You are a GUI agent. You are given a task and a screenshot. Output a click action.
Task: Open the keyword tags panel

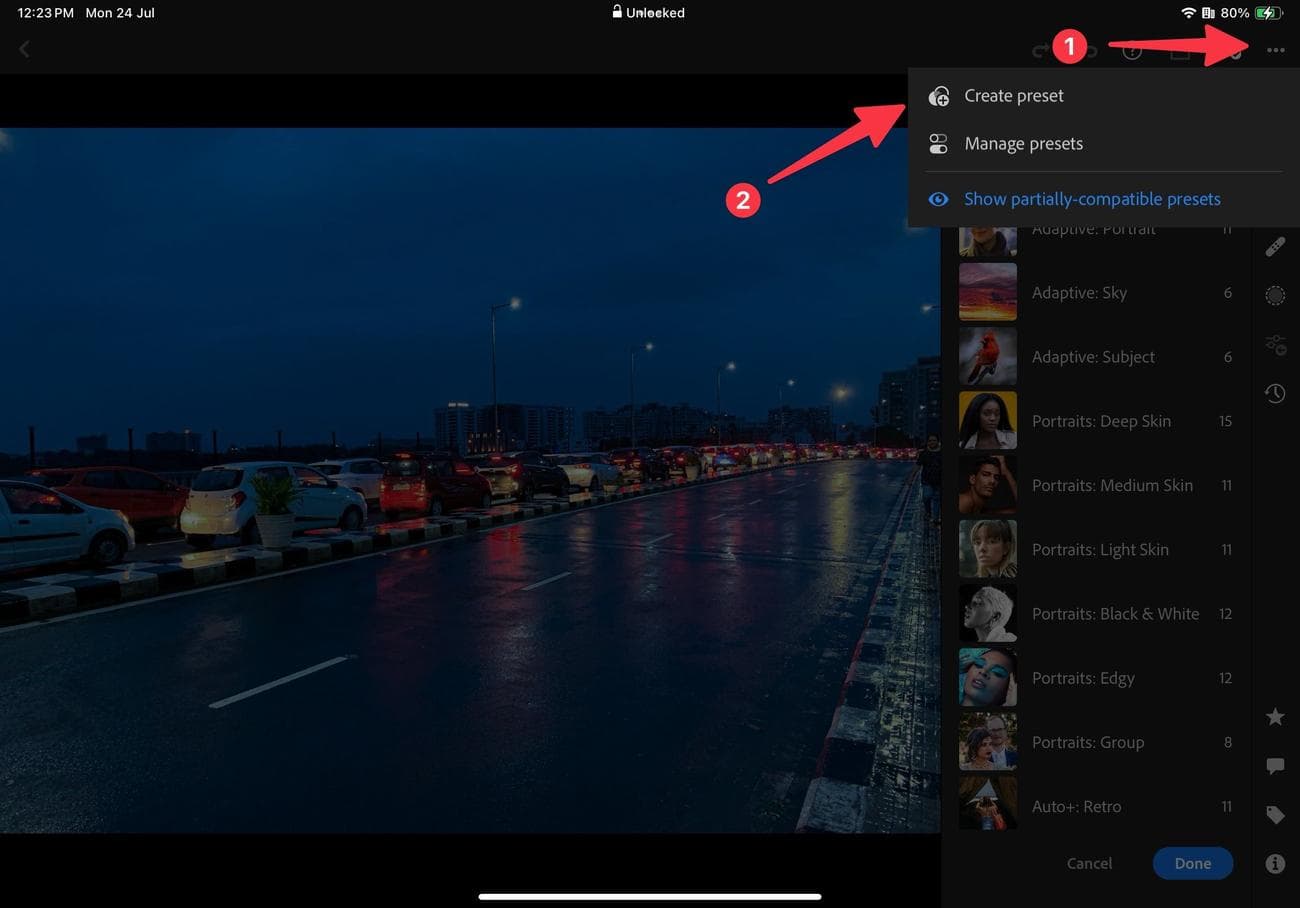1276,812
